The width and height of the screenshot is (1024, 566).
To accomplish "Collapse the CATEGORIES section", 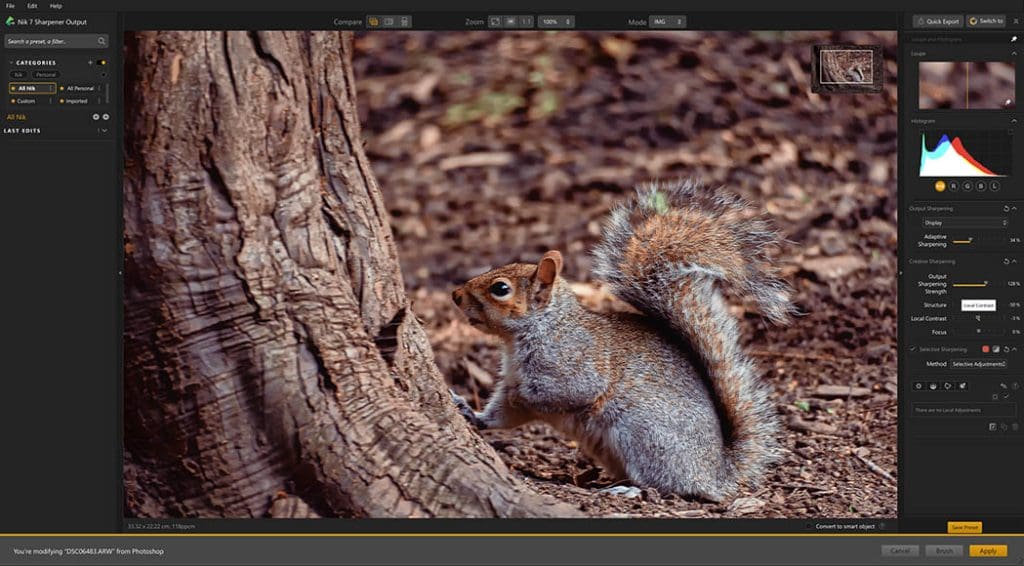I will tap(11, 63).
